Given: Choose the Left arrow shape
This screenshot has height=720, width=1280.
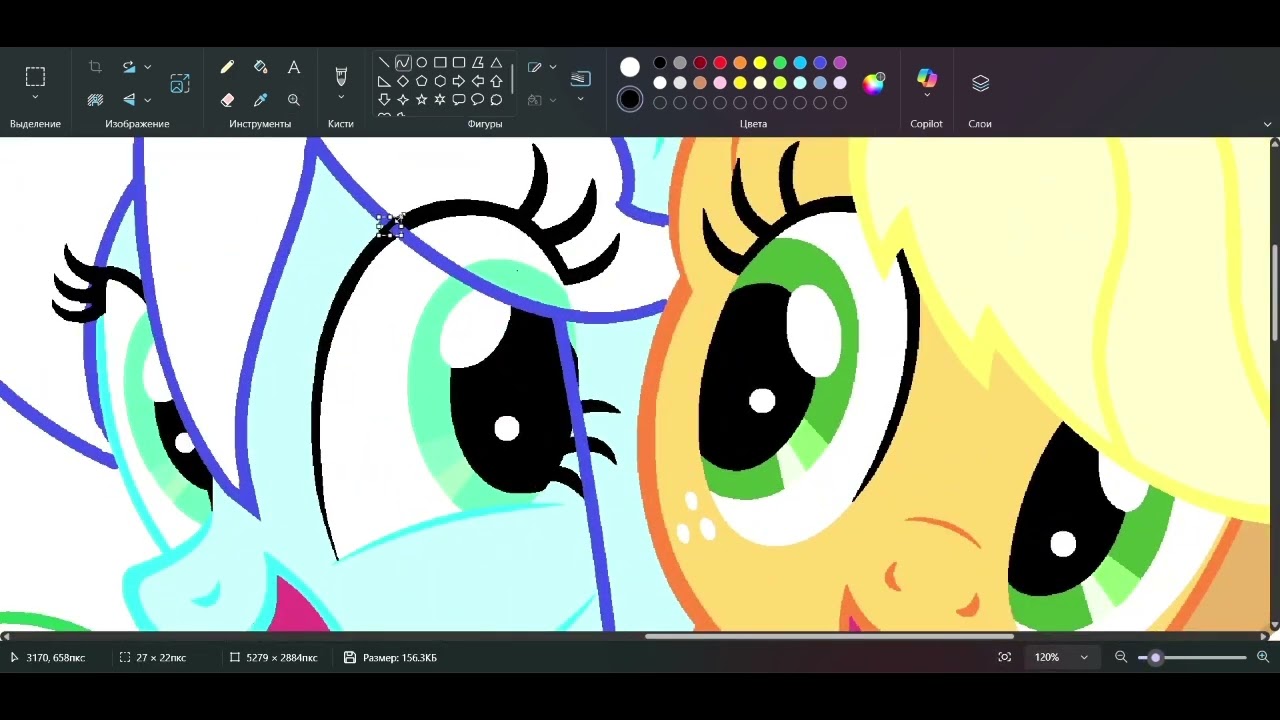Looking at the screenshot, I should [477, 81].
